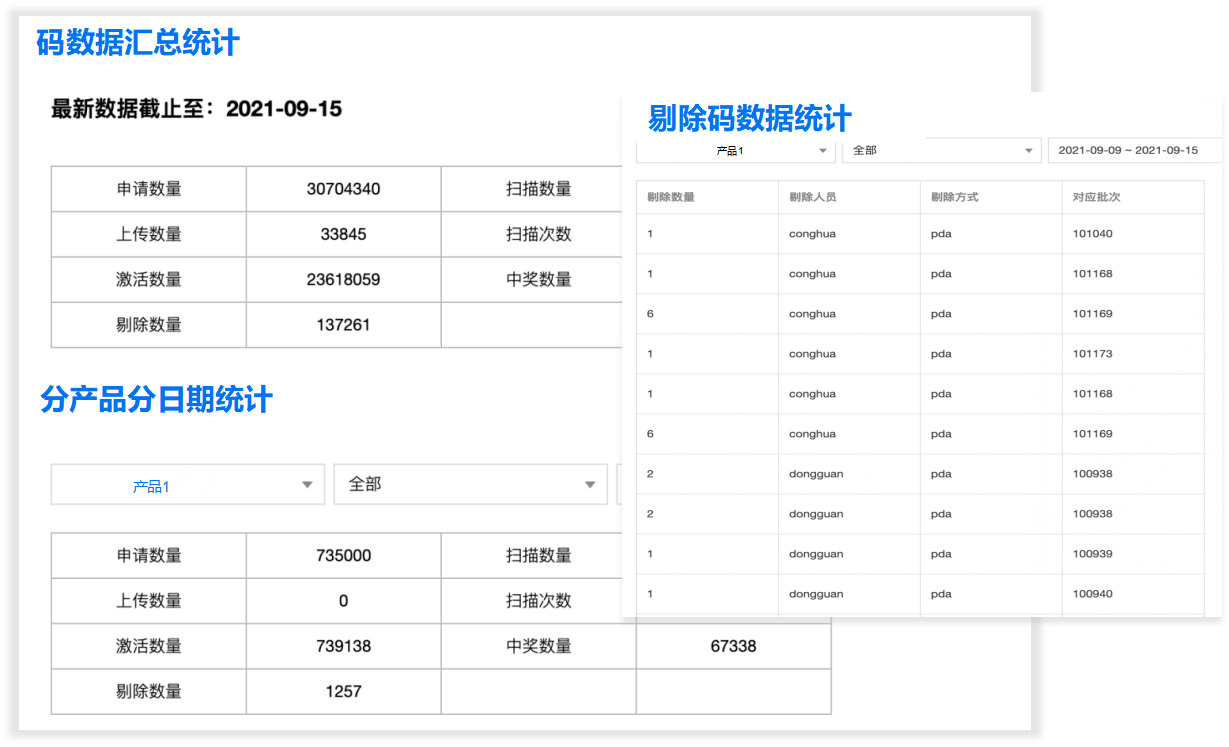Image resolution: width=1229 pixels, height=747 pixels.
Task: Open the 产品1 dropdown under 分产品分日期统计
Action: tap(187, 485)
